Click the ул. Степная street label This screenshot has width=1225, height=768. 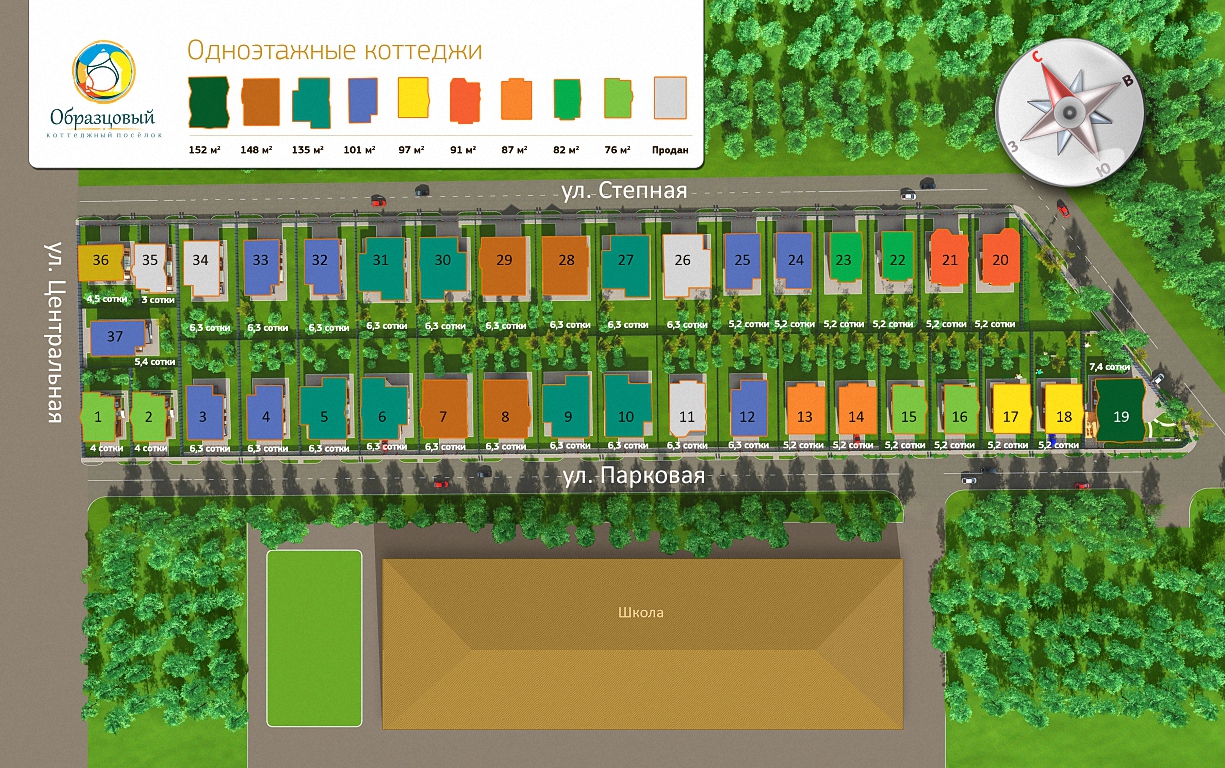[622, 190]
